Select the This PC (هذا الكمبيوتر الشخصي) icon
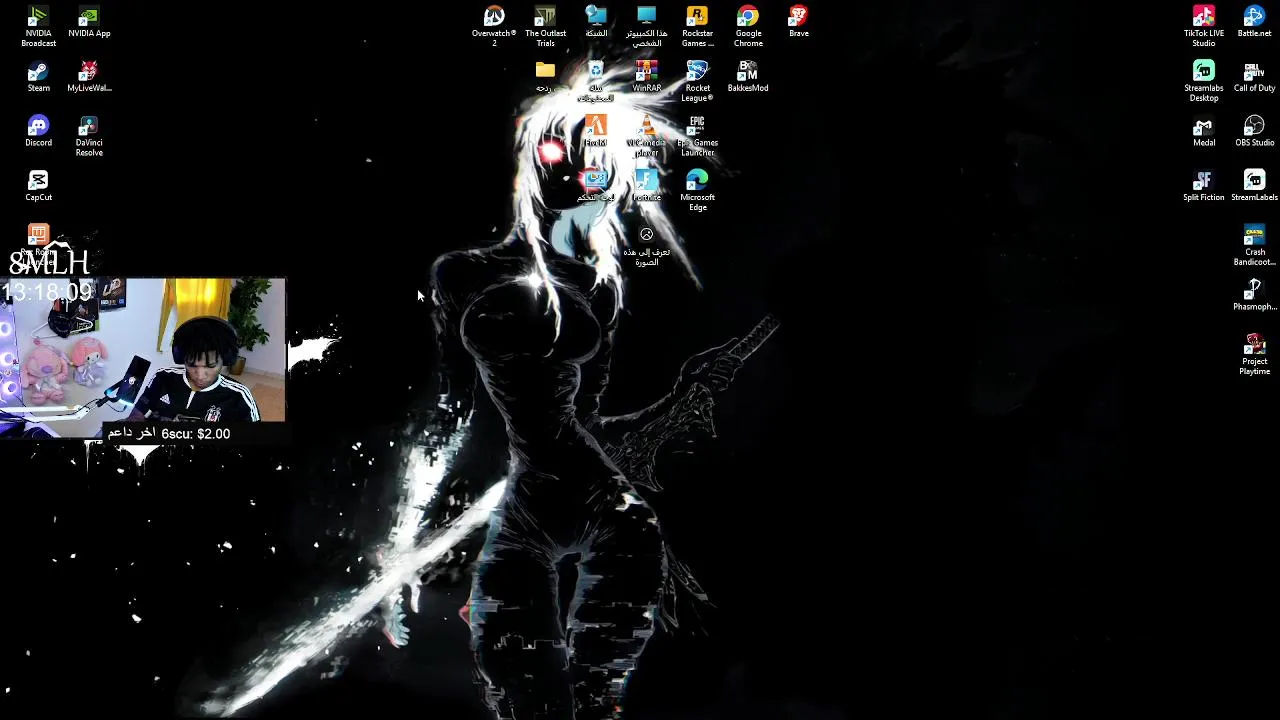This screenshot has height=720, width=1280. [x=646, y=27]
